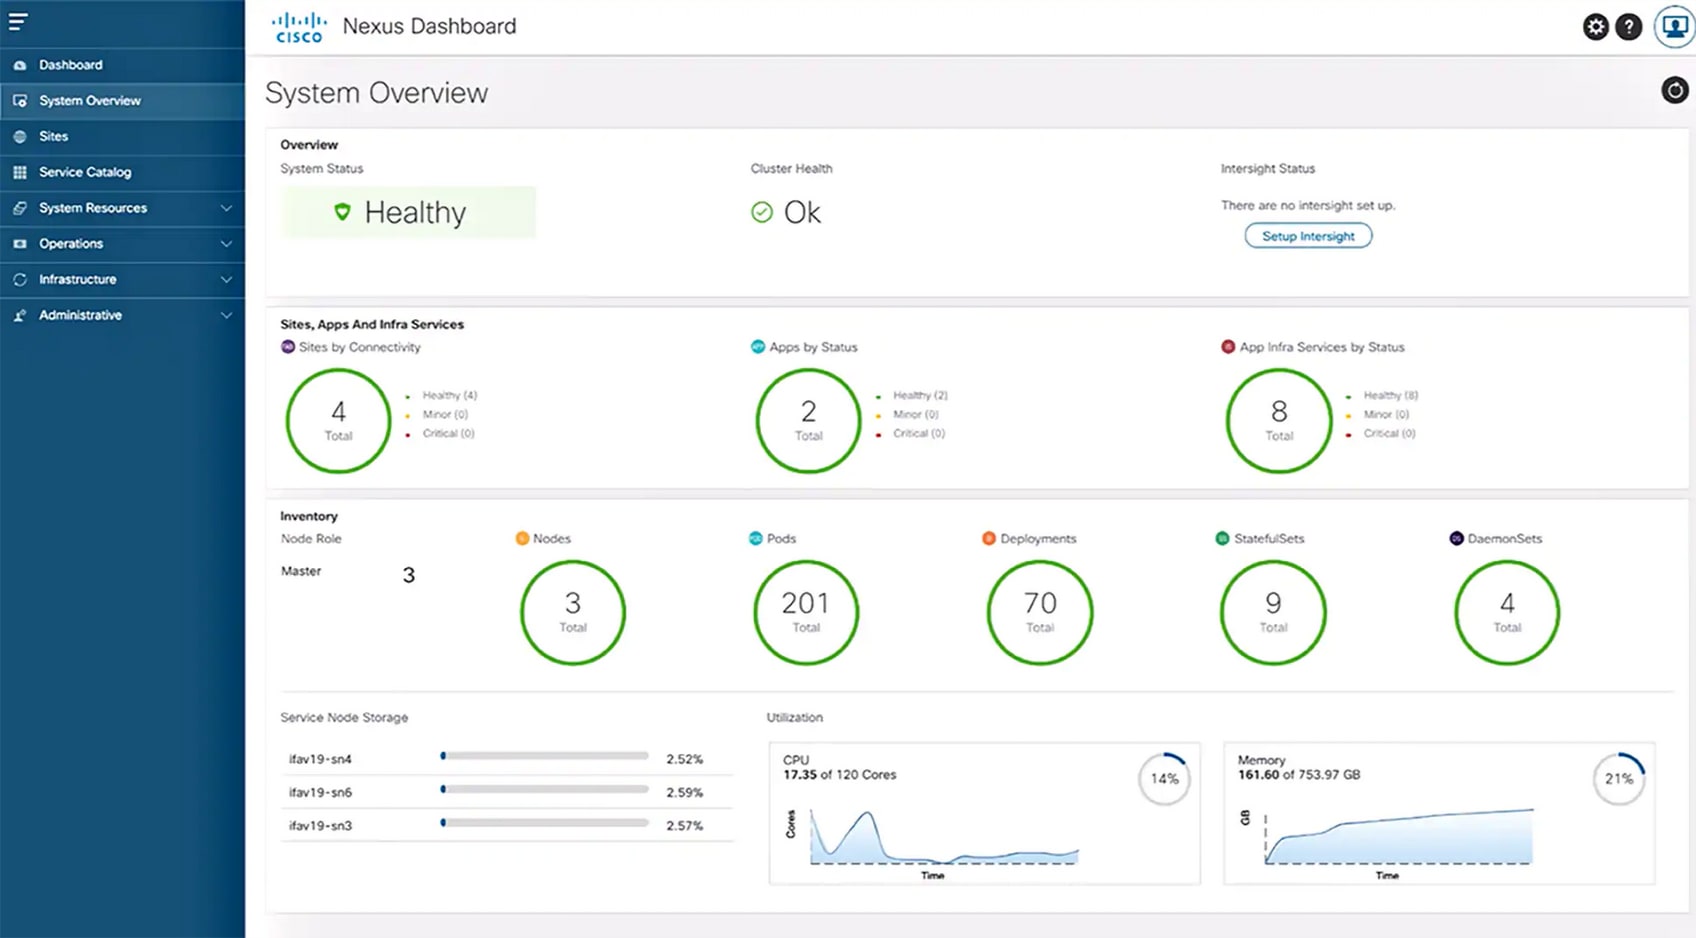The height and width of the screenshot is (938, 1696).
Task: Click the App Infra Services by Status icon
Action: pos(1228,347)
